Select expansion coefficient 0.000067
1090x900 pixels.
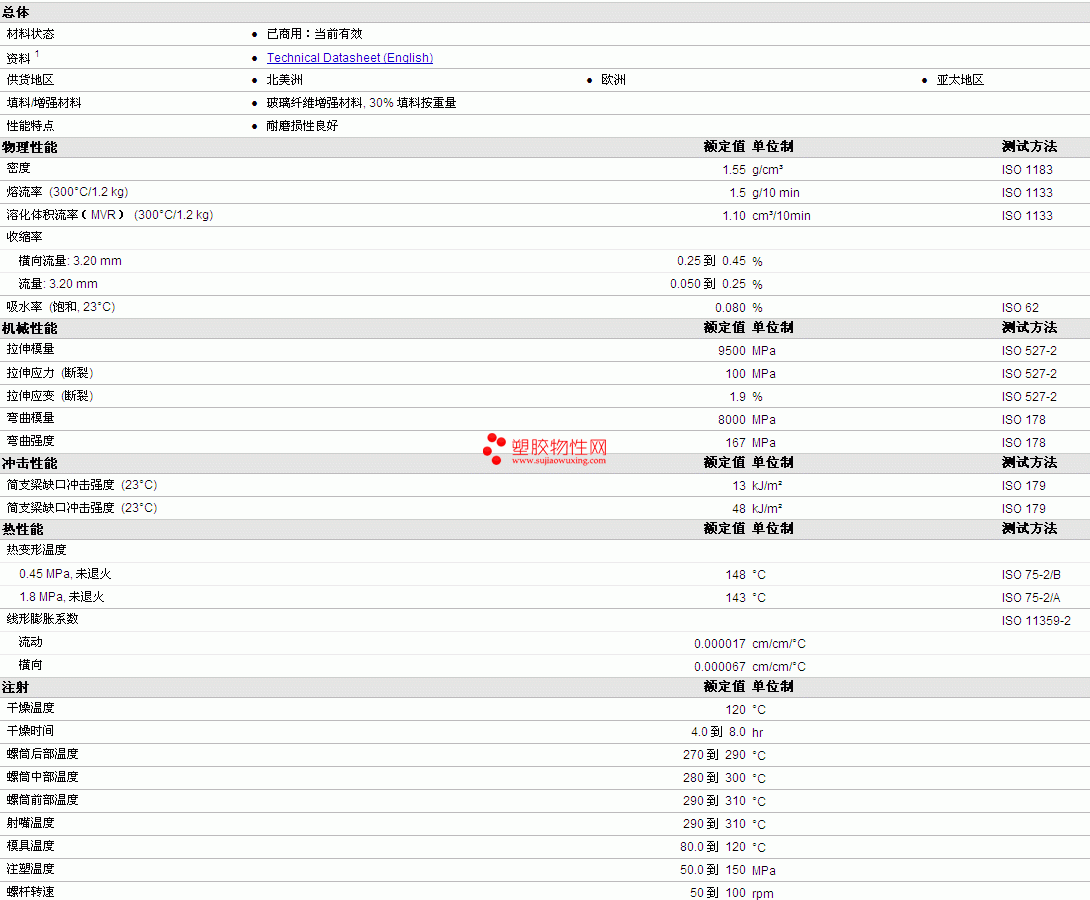point(719,666)
